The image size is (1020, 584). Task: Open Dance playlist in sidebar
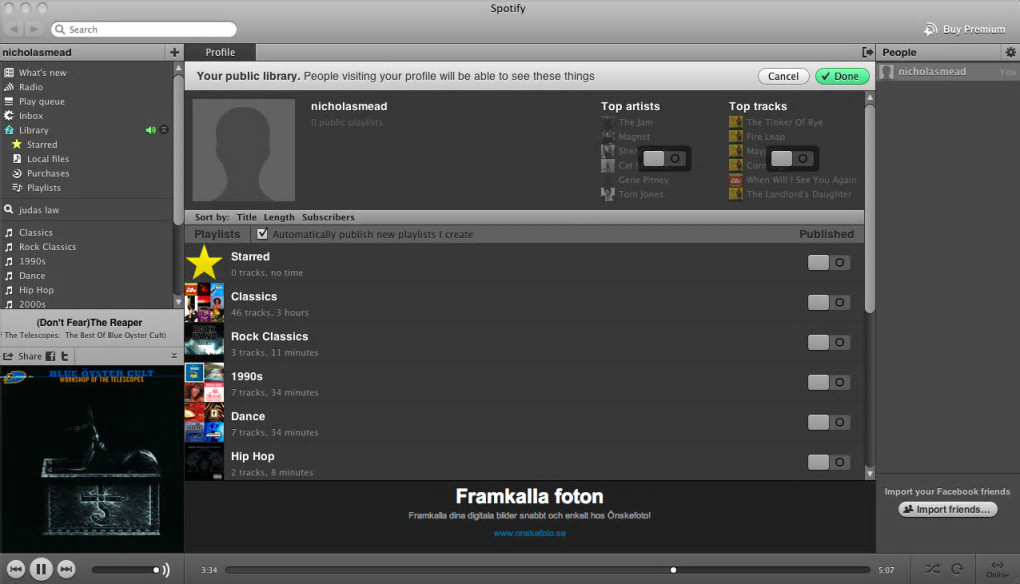click(32, 275)
